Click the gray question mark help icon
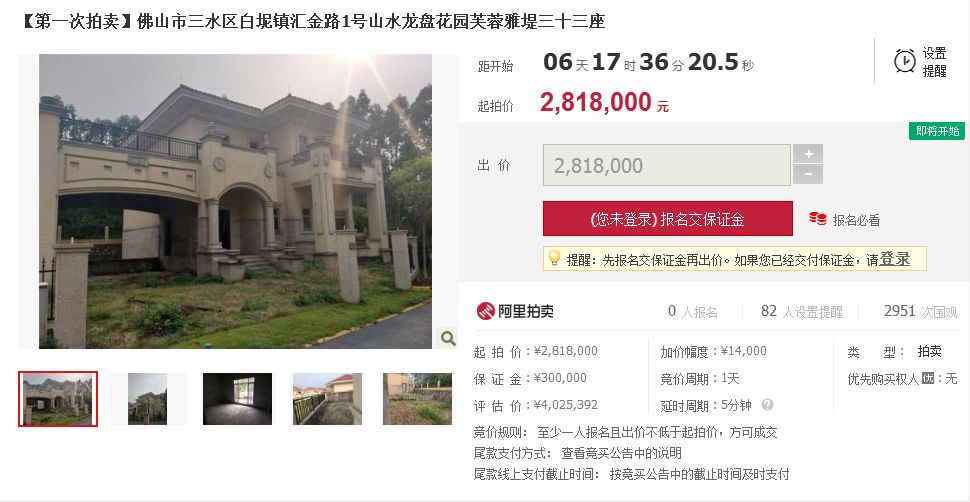970x502 pixels. [x=768, y=405]
